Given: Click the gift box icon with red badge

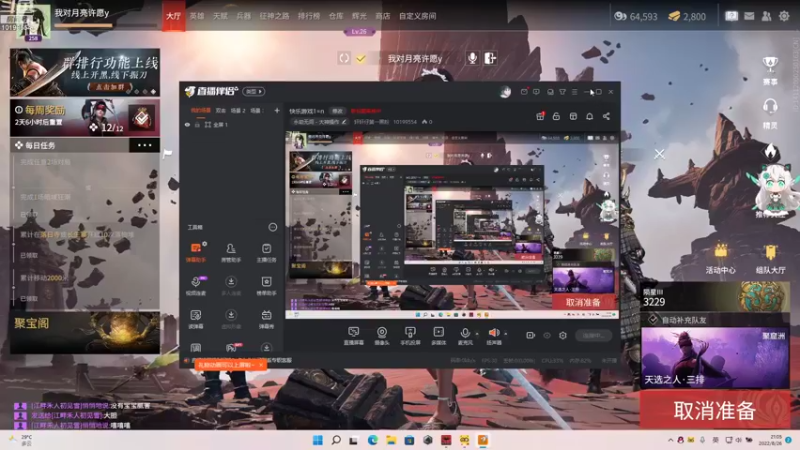Looking at the screenshot, I should click(540, 116).
